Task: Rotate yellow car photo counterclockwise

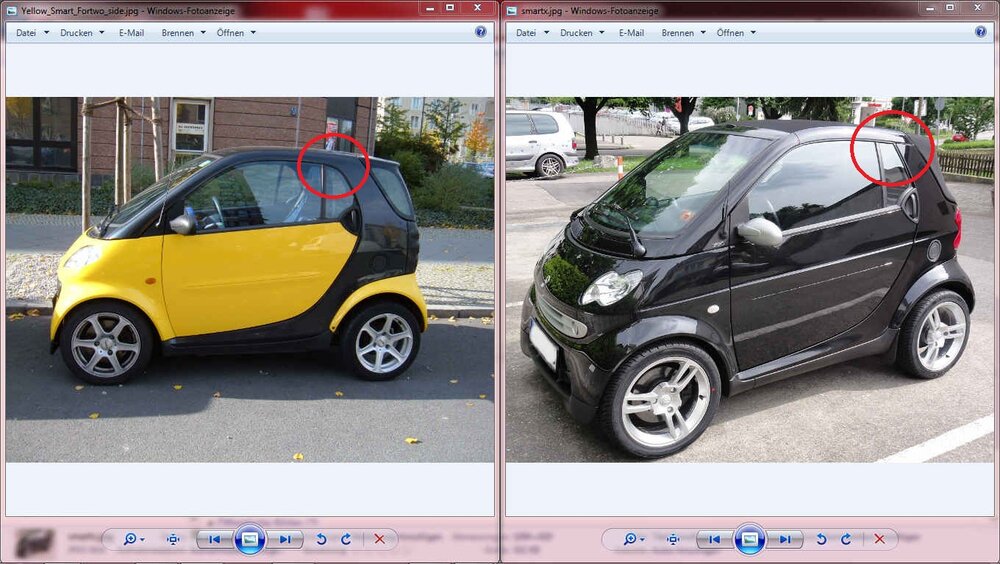Action: point(321,540)
